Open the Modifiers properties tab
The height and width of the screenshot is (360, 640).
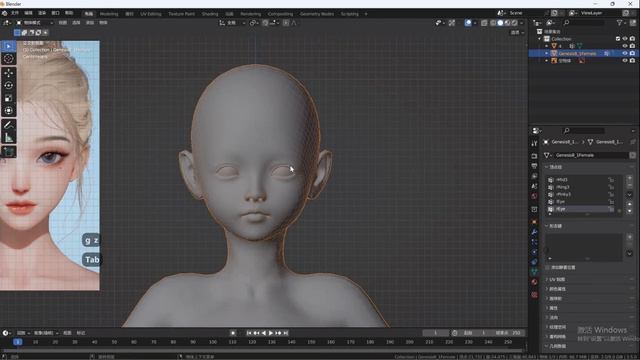click(x=534, y=232)
